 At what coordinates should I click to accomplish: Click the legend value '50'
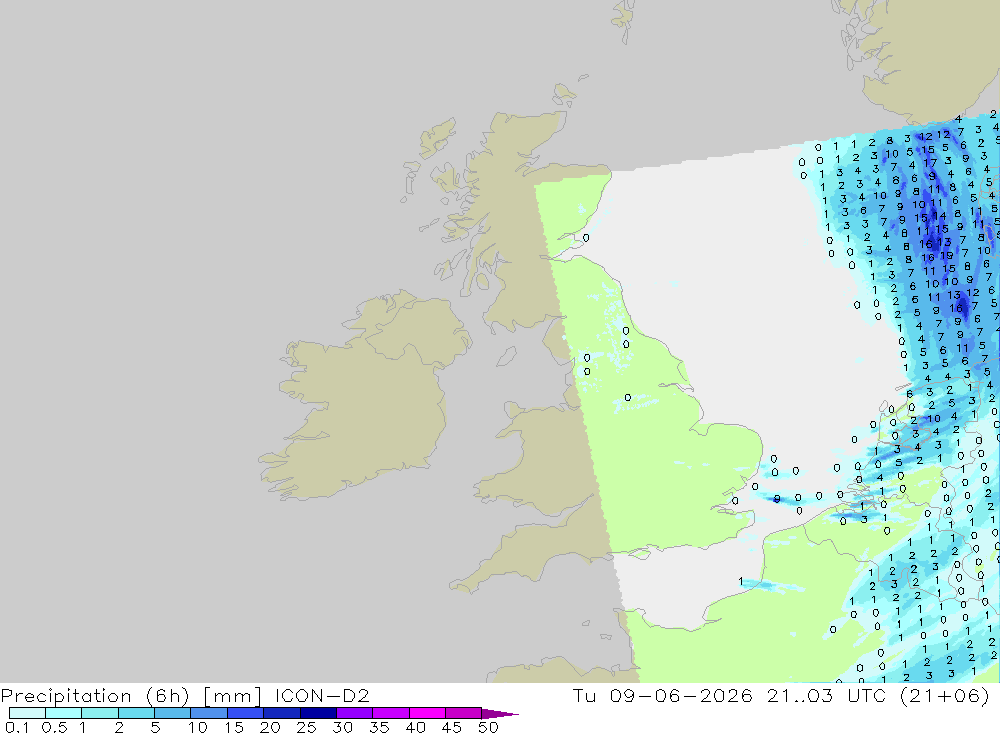(x=488, y=727)
